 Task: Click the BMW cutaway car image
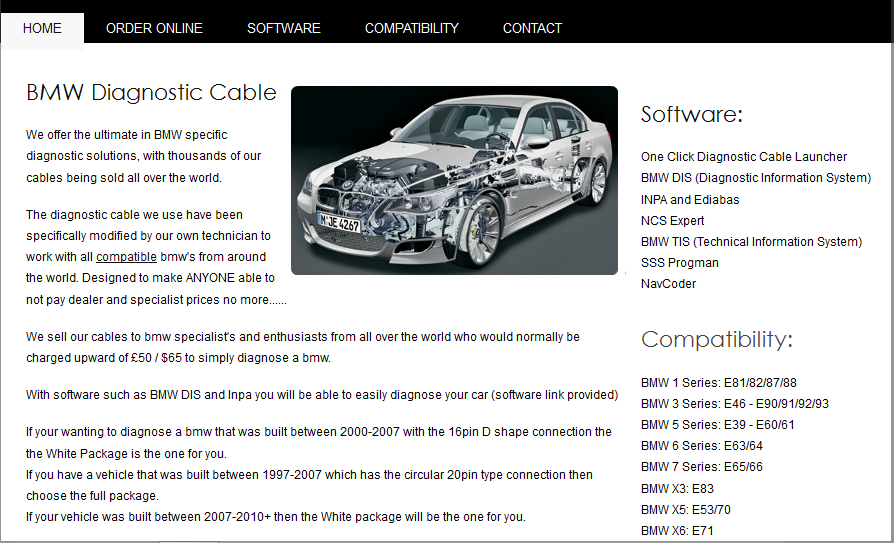coord(454,180)
